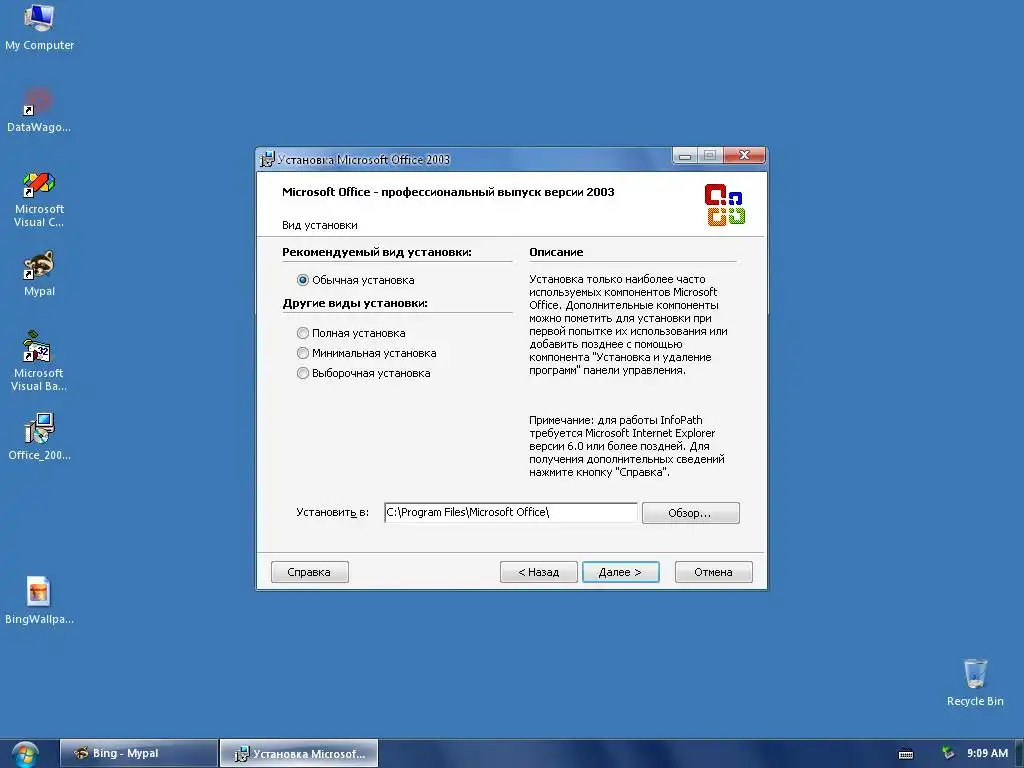Open the Windows Start orb
The height and width of the screenshot is (768, 1024).
click(x=25, y=754)
